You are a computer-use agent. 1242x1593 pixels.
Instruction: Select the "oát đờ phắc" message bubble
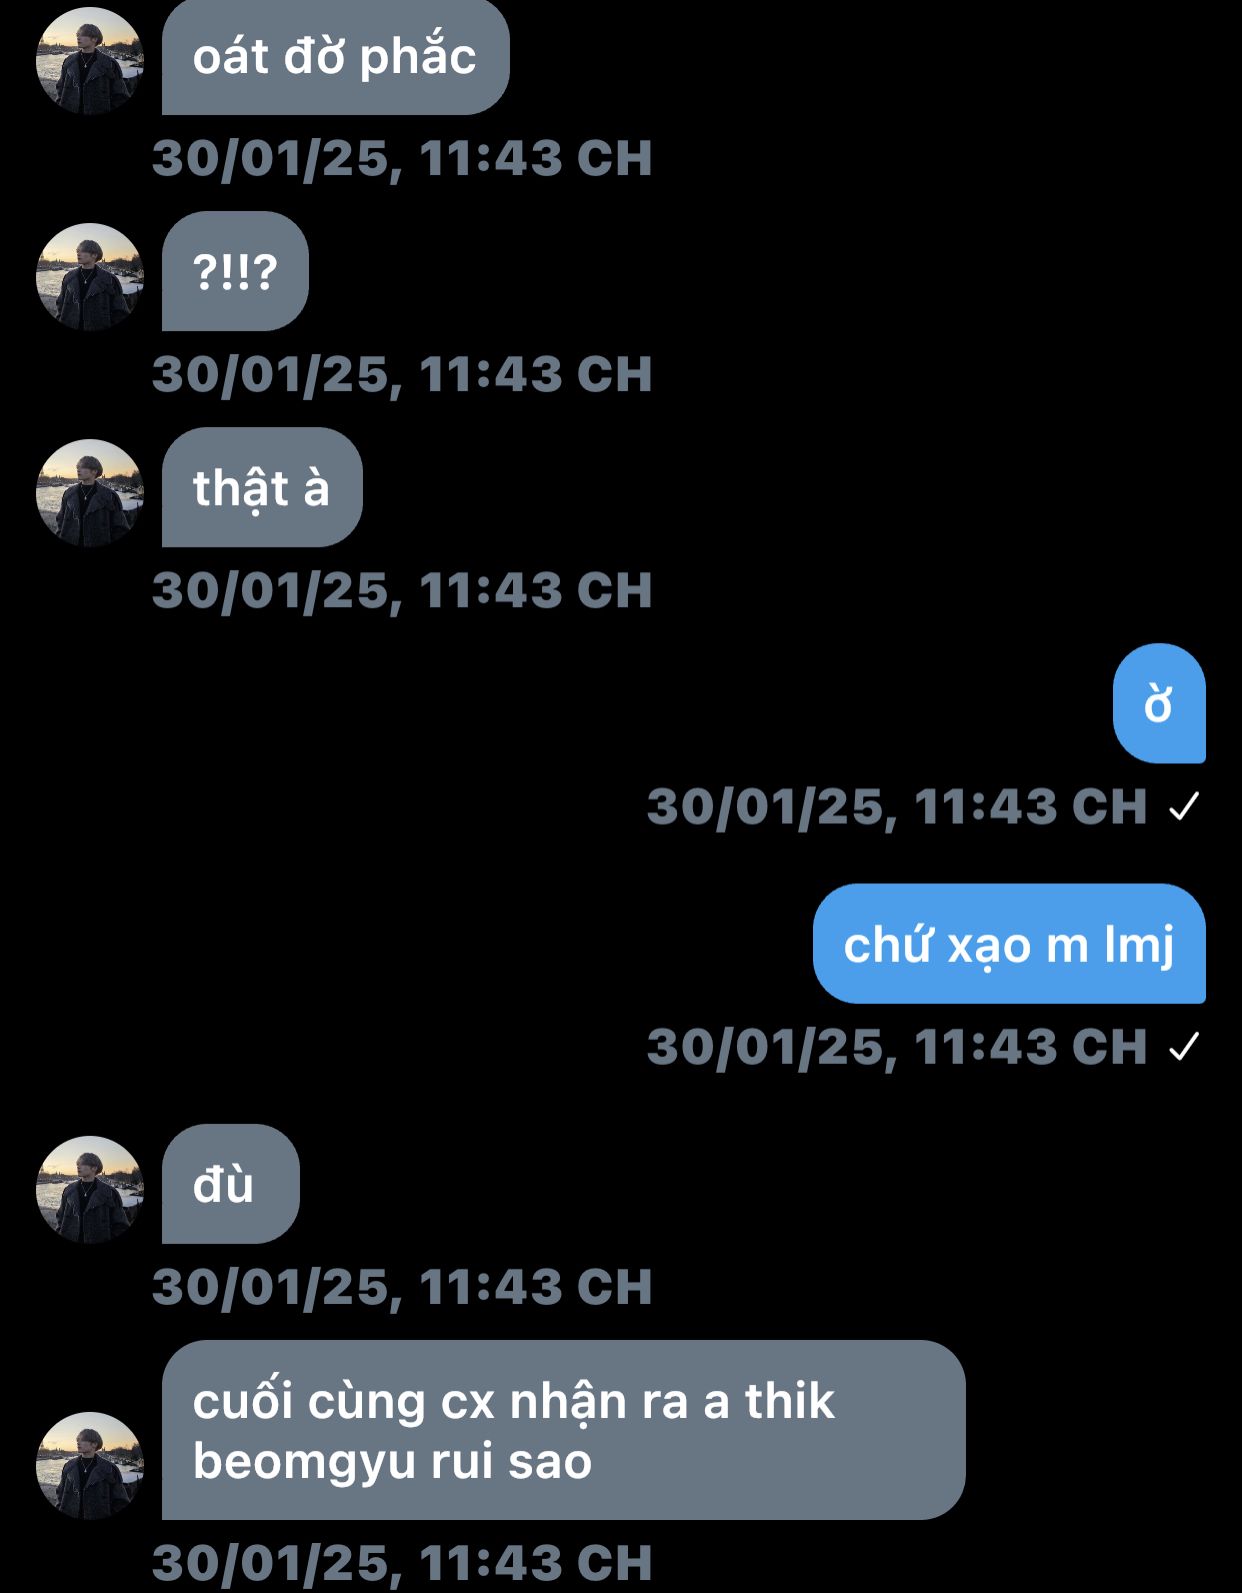tap(336, 56)
